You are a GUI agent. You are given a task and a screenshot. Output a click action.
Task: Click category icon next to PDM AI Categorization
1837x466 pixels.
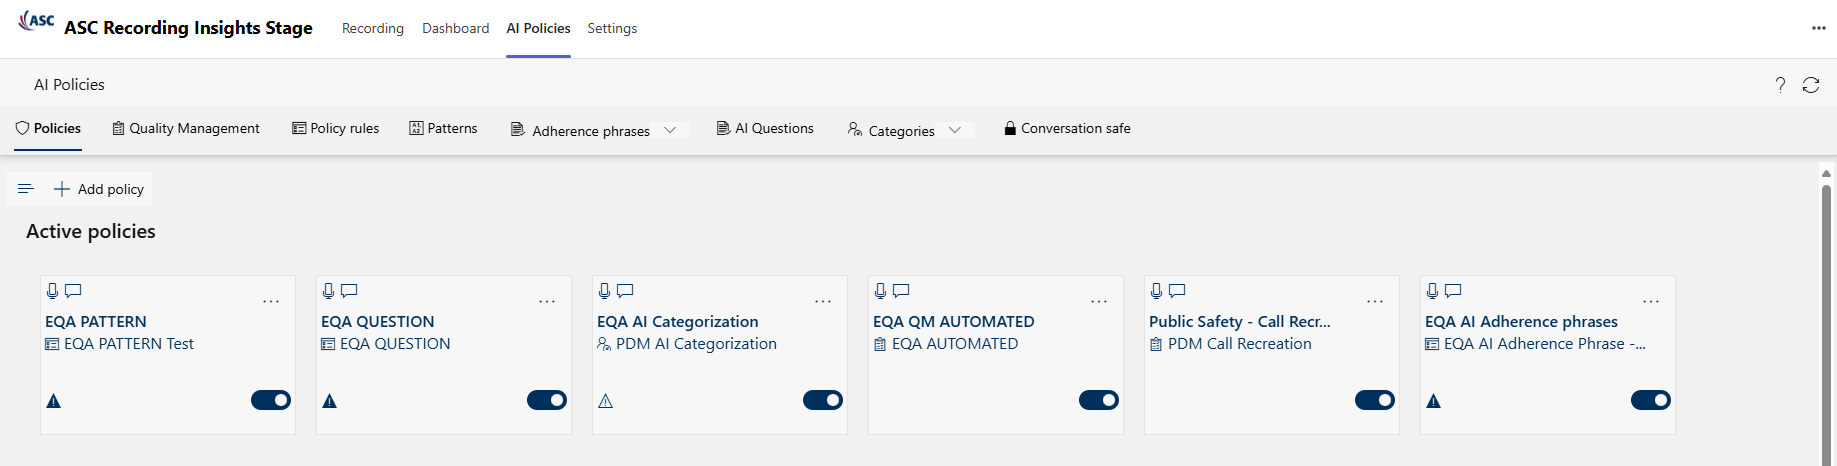point(604,344)
